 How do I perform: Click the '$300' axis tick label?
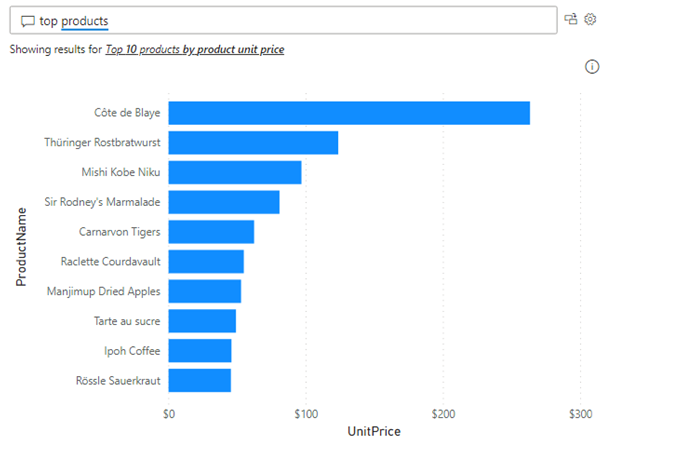(581, 414)
